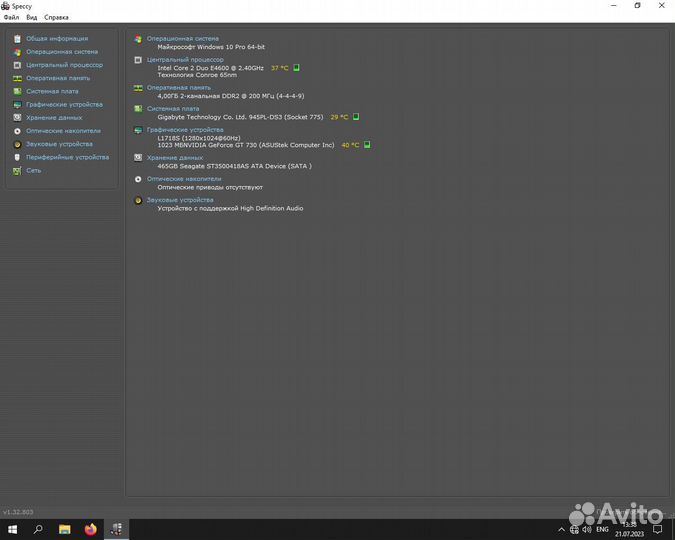
Task: Open the Файл menu
Action: coord(11,17)
